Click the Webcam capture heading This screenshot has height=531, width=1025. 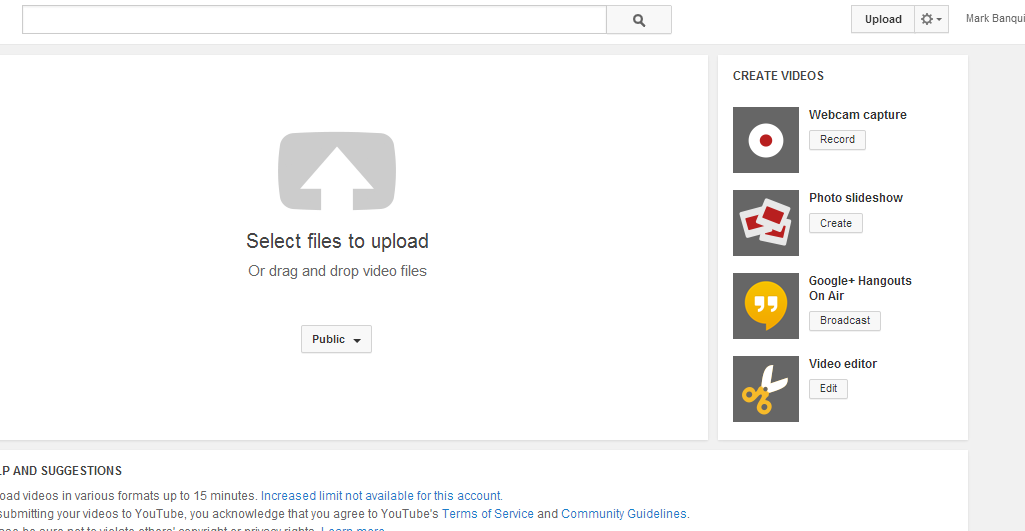click(x=858, y=115)
